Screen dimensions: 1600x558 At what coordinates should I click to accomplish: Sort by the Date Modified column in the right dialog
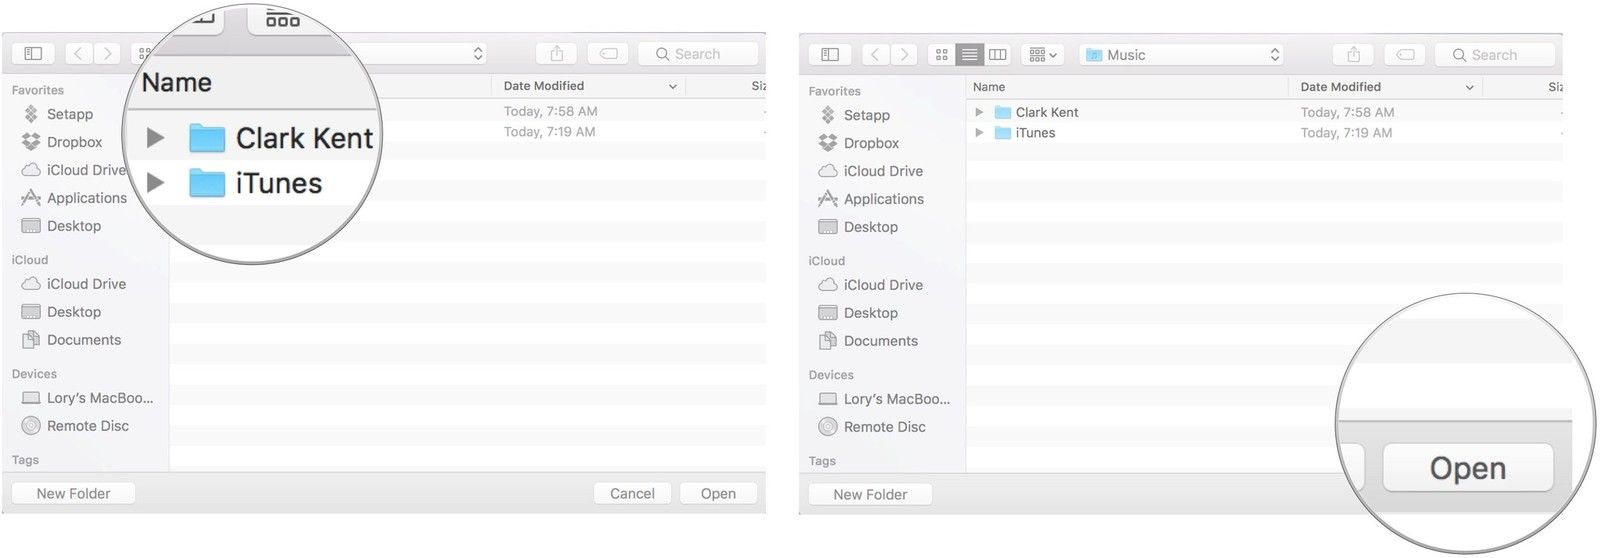[1340, 87]
